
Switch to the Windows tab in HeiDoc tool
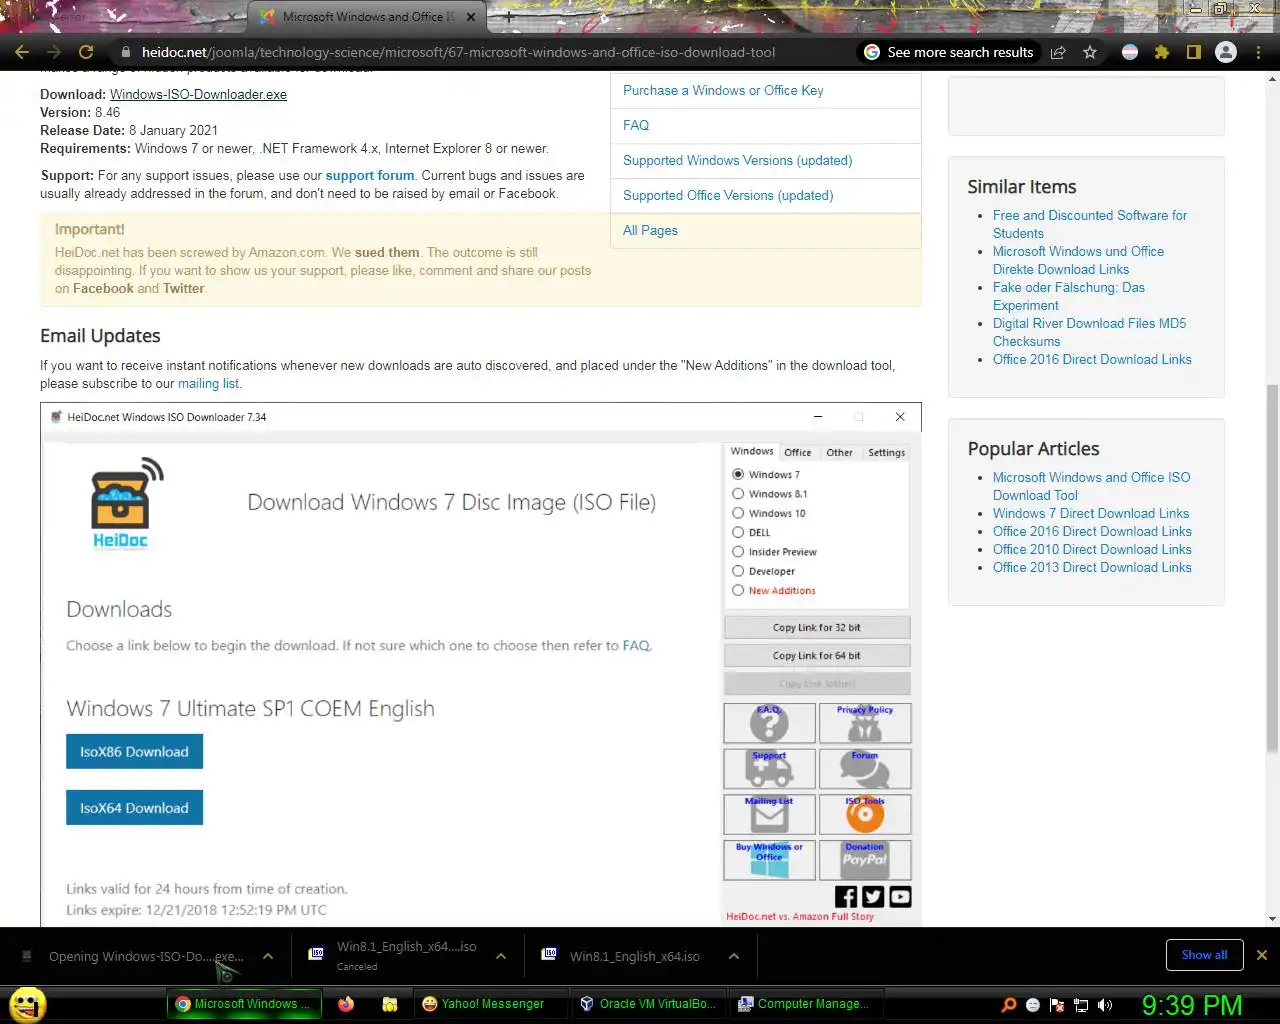point(752,451)
